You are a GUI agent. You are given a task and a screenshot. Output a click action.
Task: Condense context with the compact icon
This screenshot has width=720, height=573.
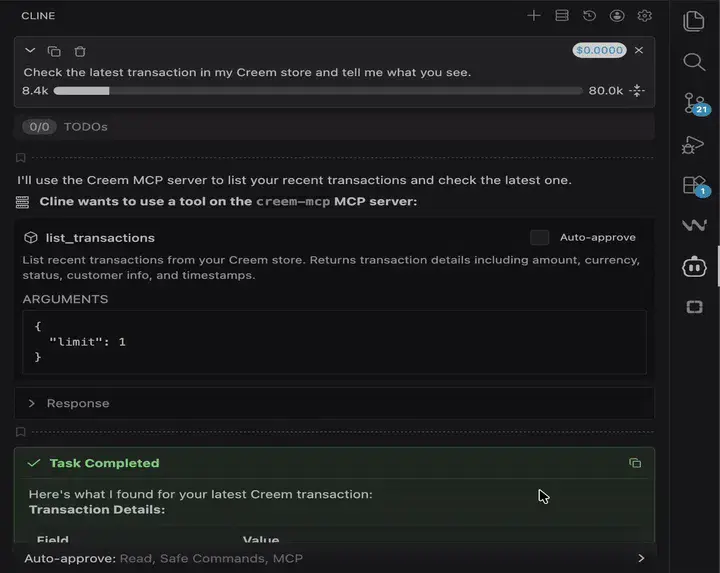[637, 90]
